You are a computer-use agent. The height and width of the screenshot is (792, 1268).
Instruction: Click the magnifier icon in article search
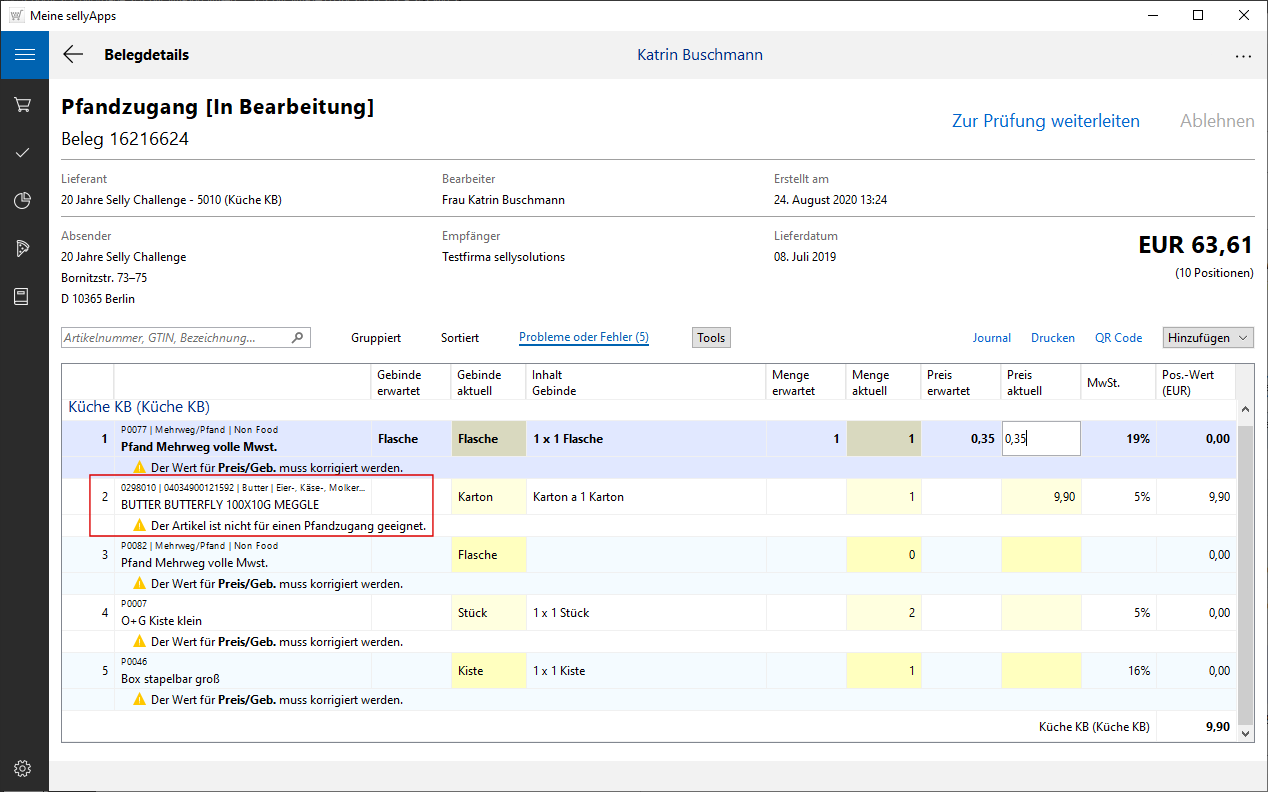tap(297, 338)
